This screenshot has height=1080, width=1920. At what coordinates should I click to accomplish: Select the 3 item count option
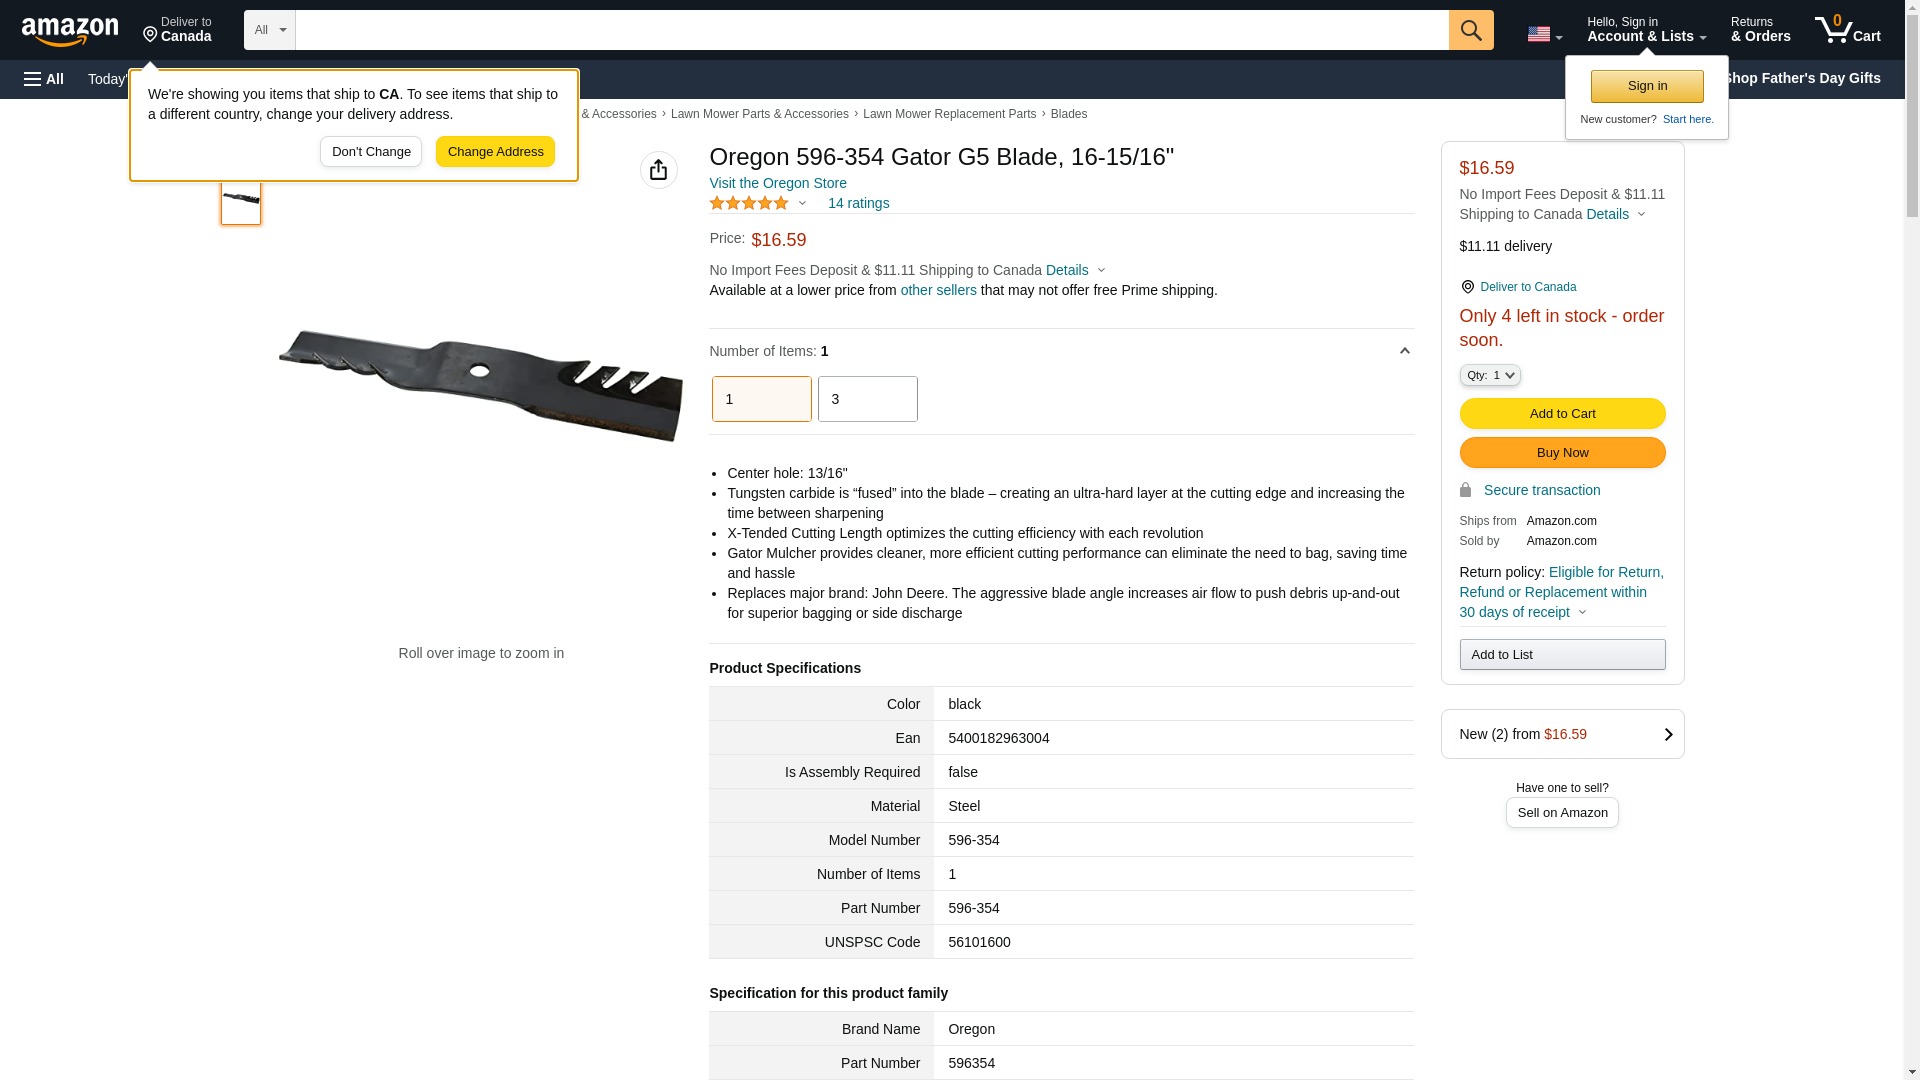(x=867, y=399)
